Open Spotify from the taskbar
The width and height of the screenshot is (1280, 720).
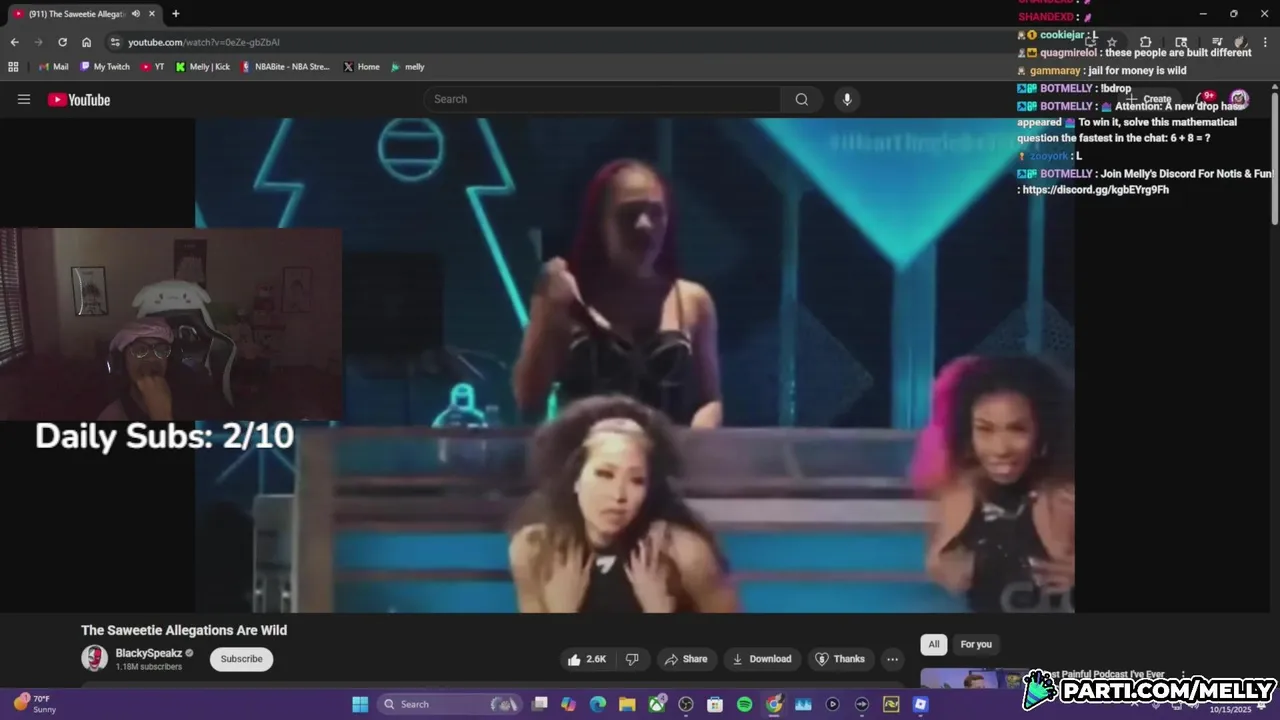click(744, 704)
